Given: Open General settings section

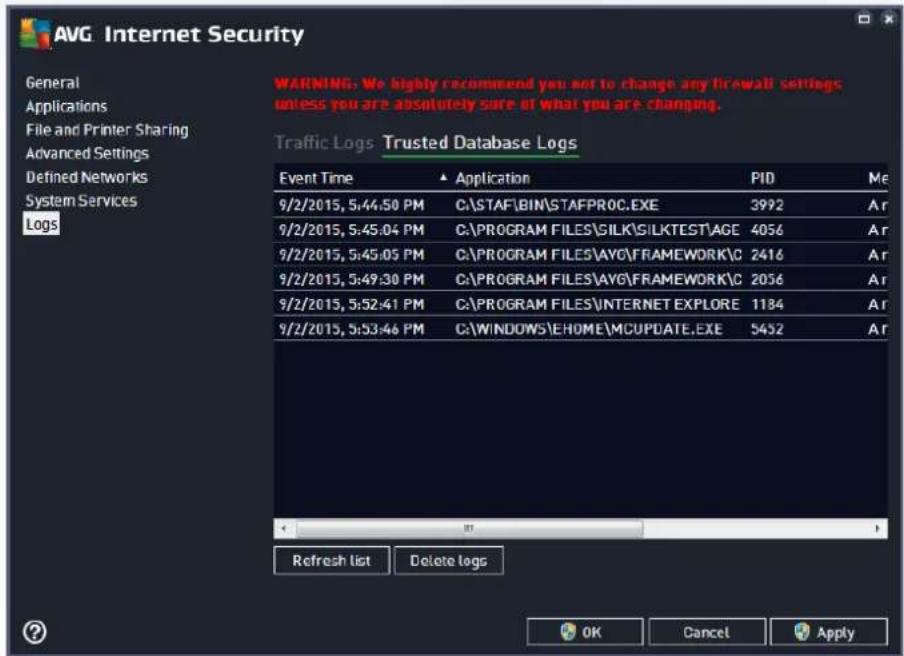Looking at the screenshot, I should point(52,82).
